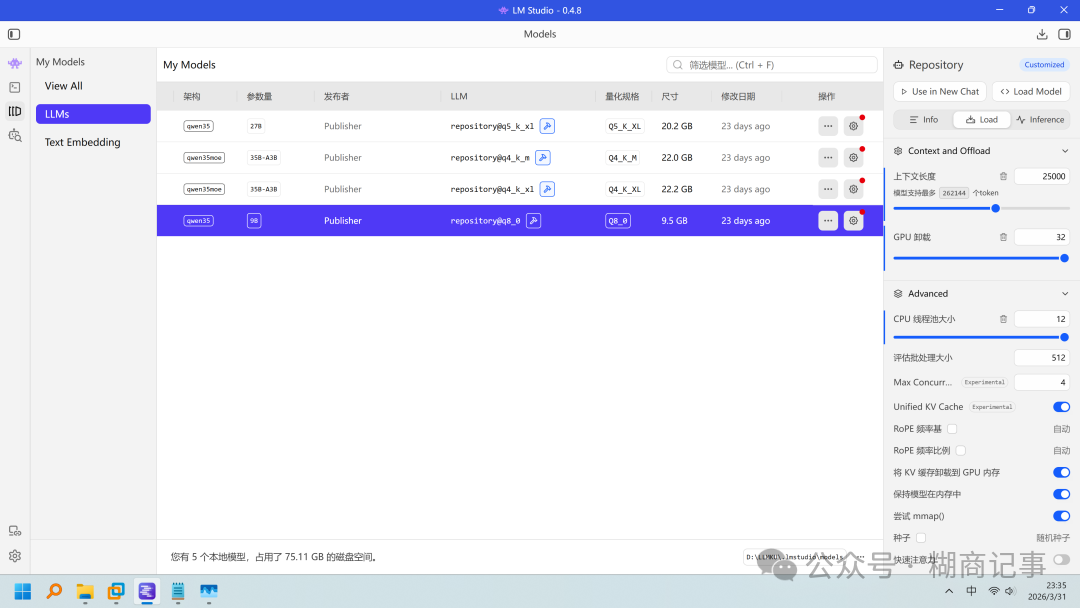Click the Load Model button

click(x=1031, y=92)
